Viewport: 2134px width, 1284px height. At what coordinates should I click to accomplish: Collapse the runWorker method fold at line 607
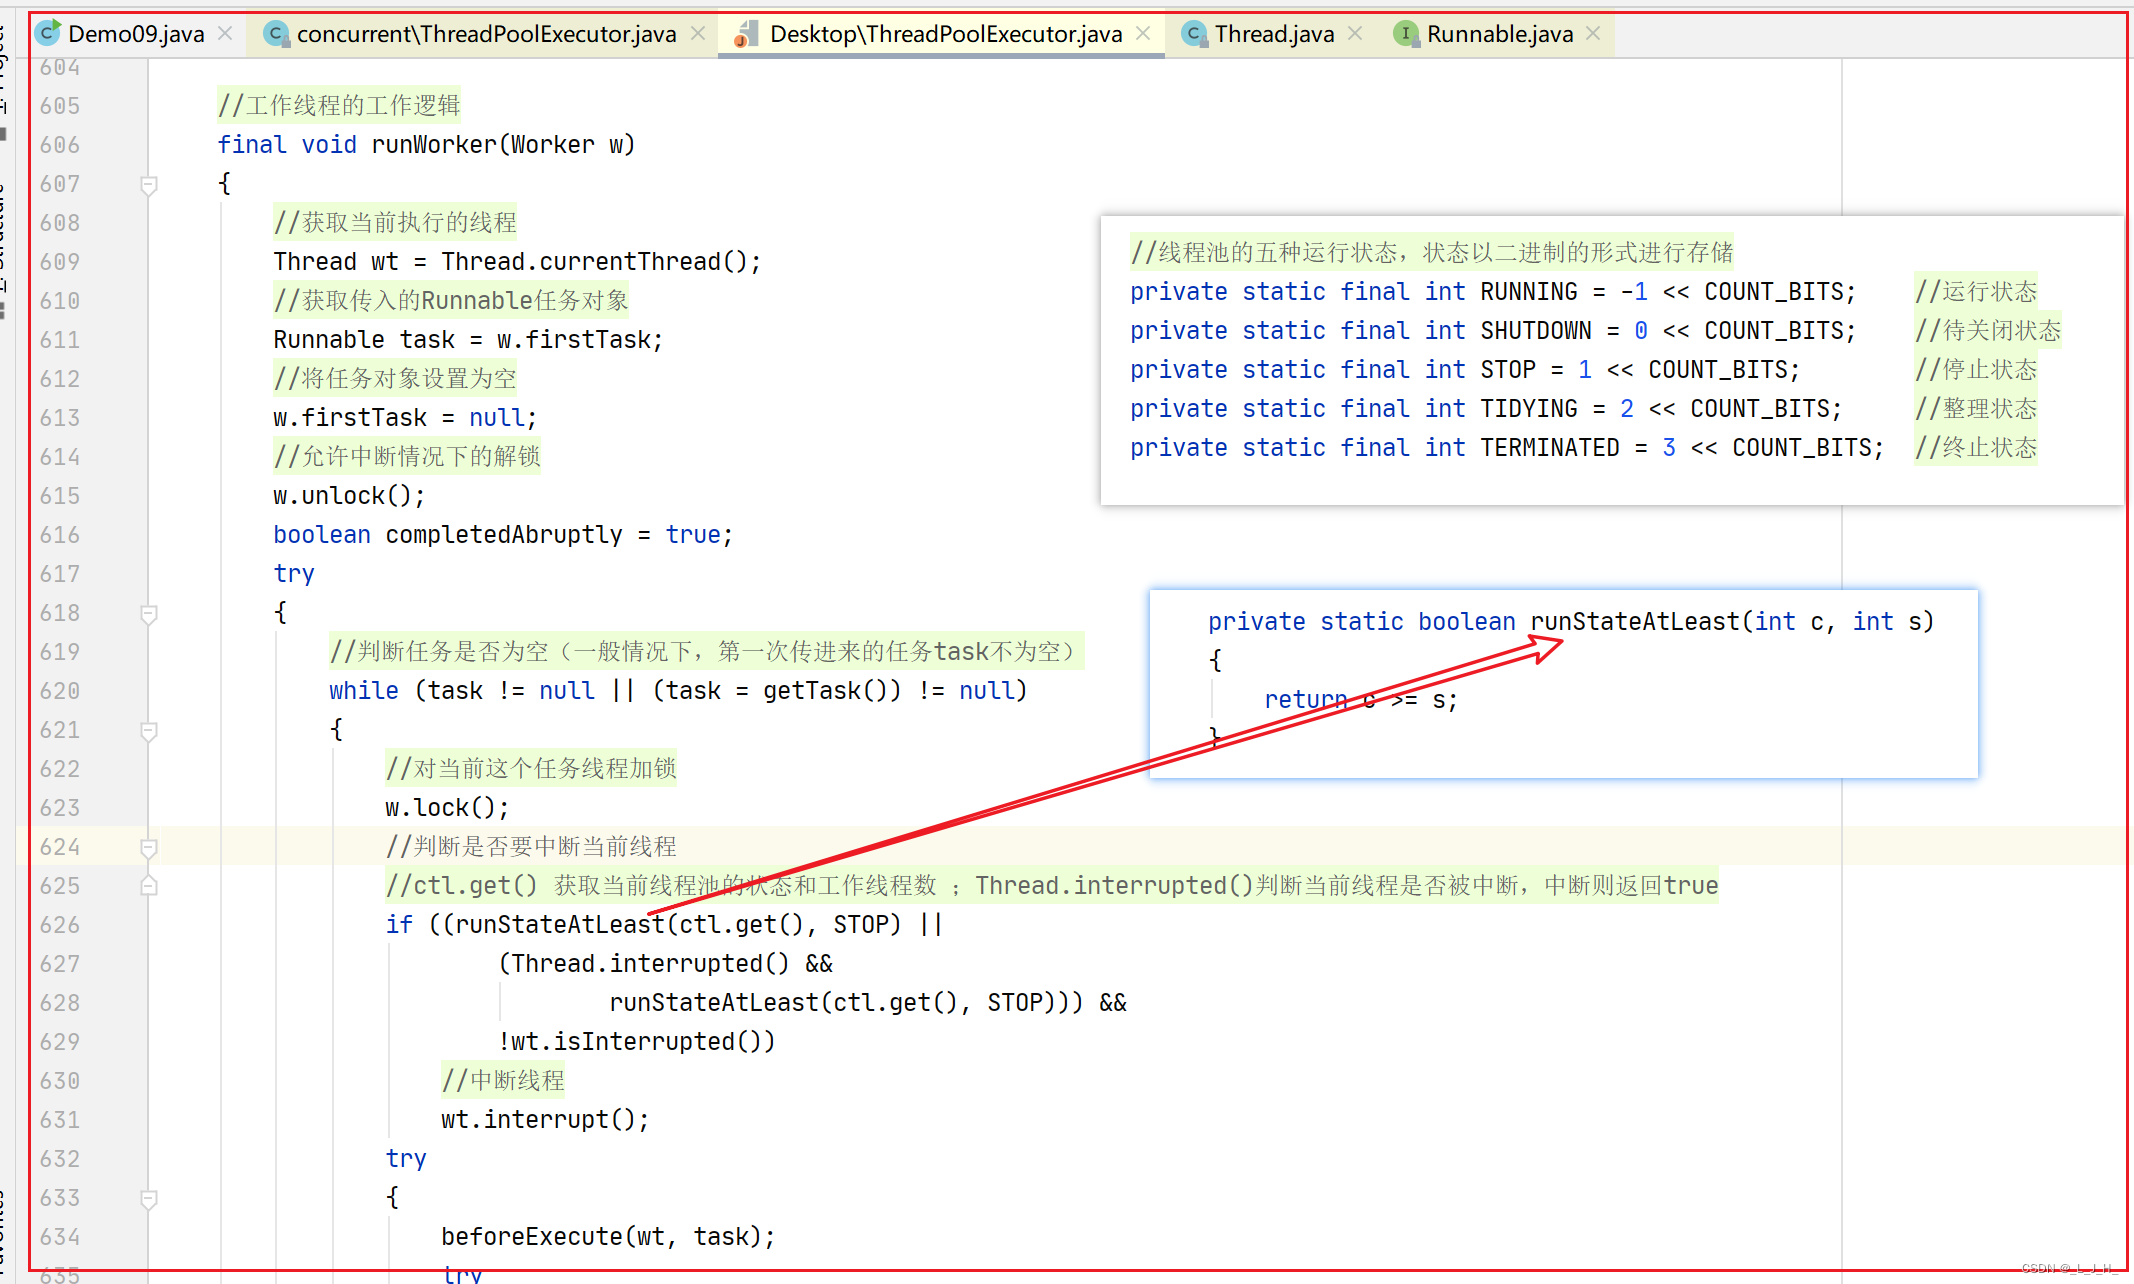click(x=149, y=185)
